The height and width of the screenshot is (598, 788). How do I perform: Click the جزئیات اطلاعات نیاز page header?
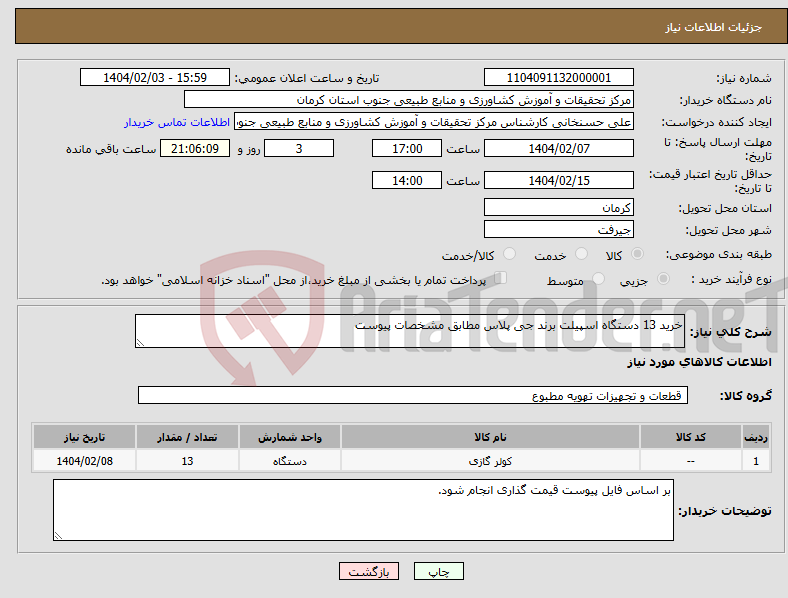[713, 27]
